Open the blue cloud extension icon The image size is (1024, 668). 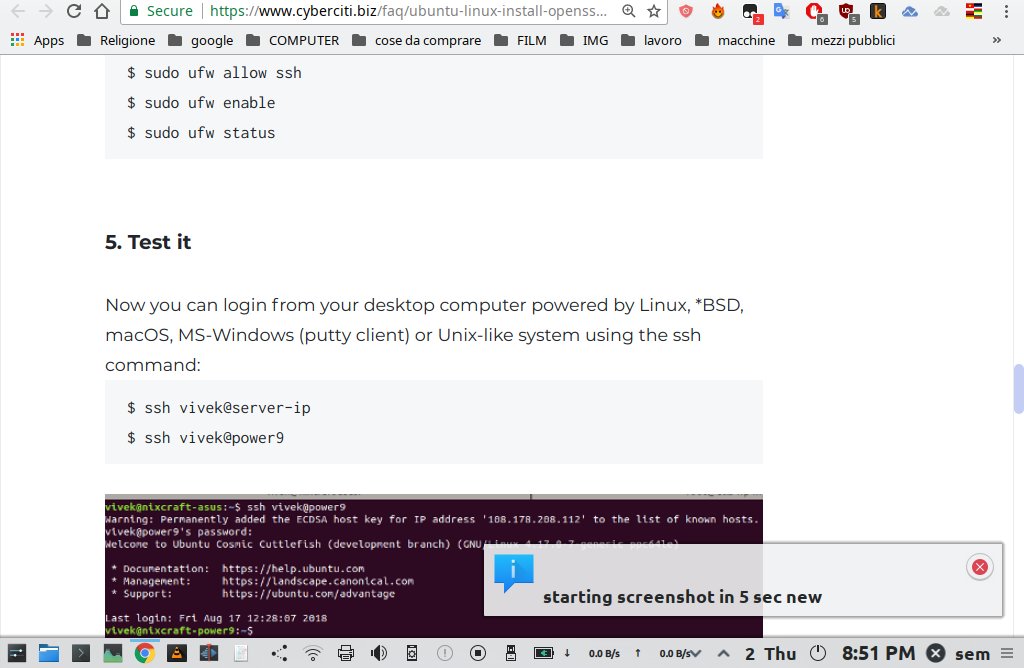click(910, 11)
